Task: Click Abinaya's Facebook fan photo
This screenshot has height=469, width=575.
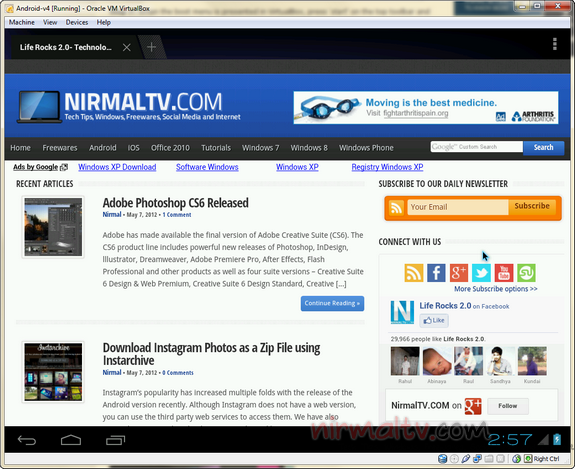Action: 437,361
